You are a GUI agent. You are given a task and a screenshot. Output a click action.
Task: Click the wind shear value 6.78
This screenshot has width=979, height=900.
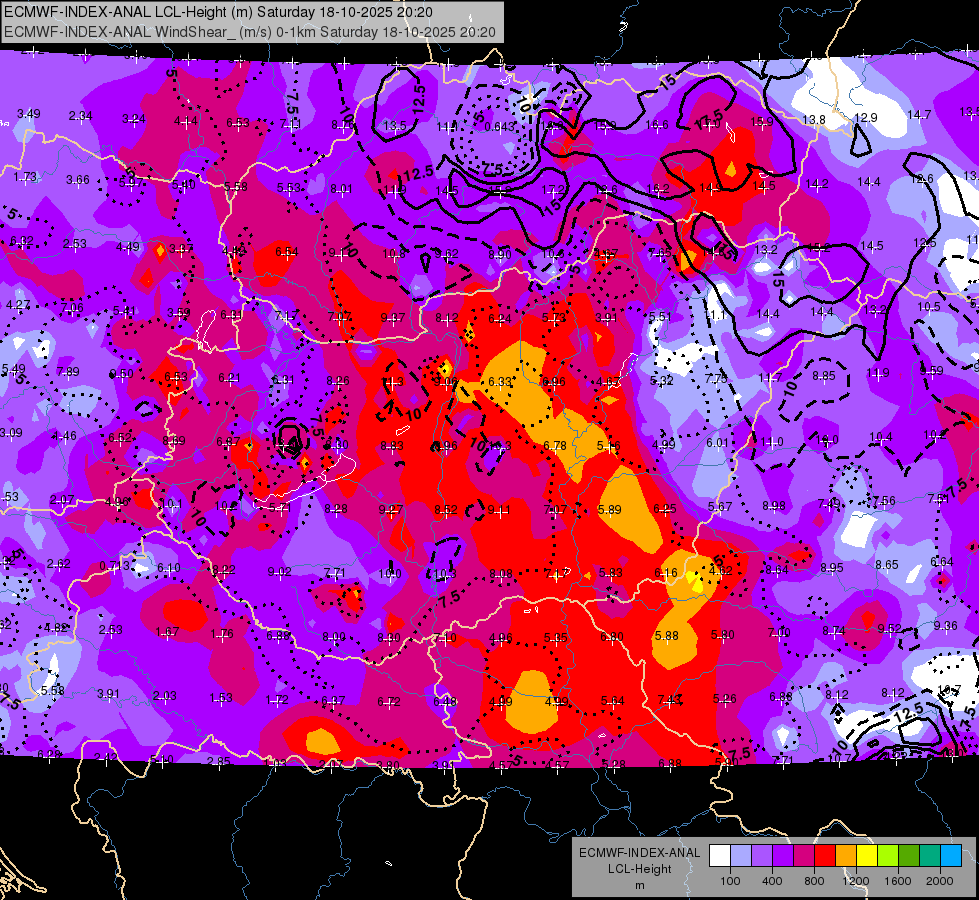pyautogui.click(x=554, y=445)
